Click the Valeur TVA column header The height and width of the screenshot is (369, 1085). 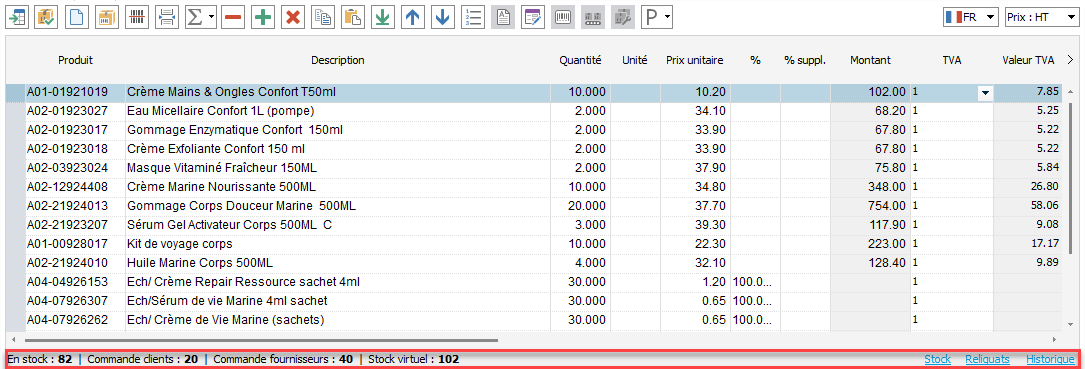[x=1028, y=60]
